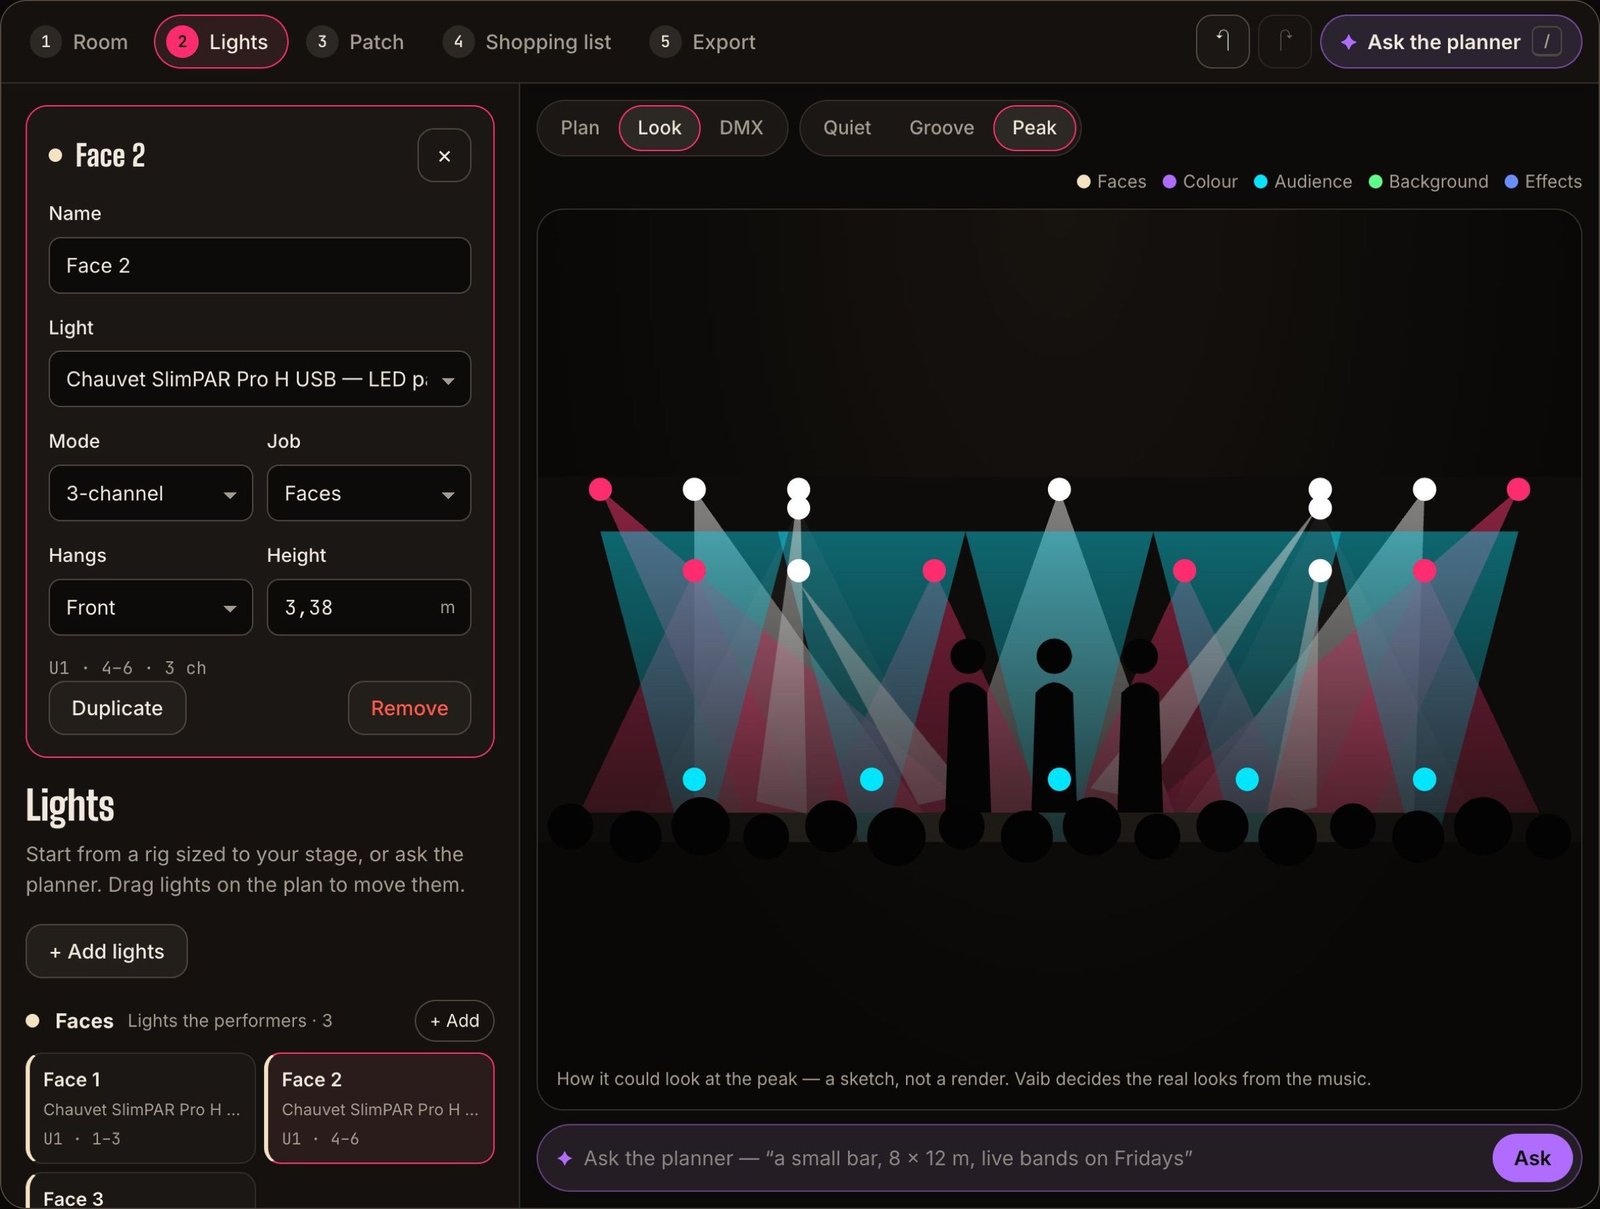This screenshot has width=1600, height=1209.
Task: Select the Face 1 light card
Action: pos(141,1108)
